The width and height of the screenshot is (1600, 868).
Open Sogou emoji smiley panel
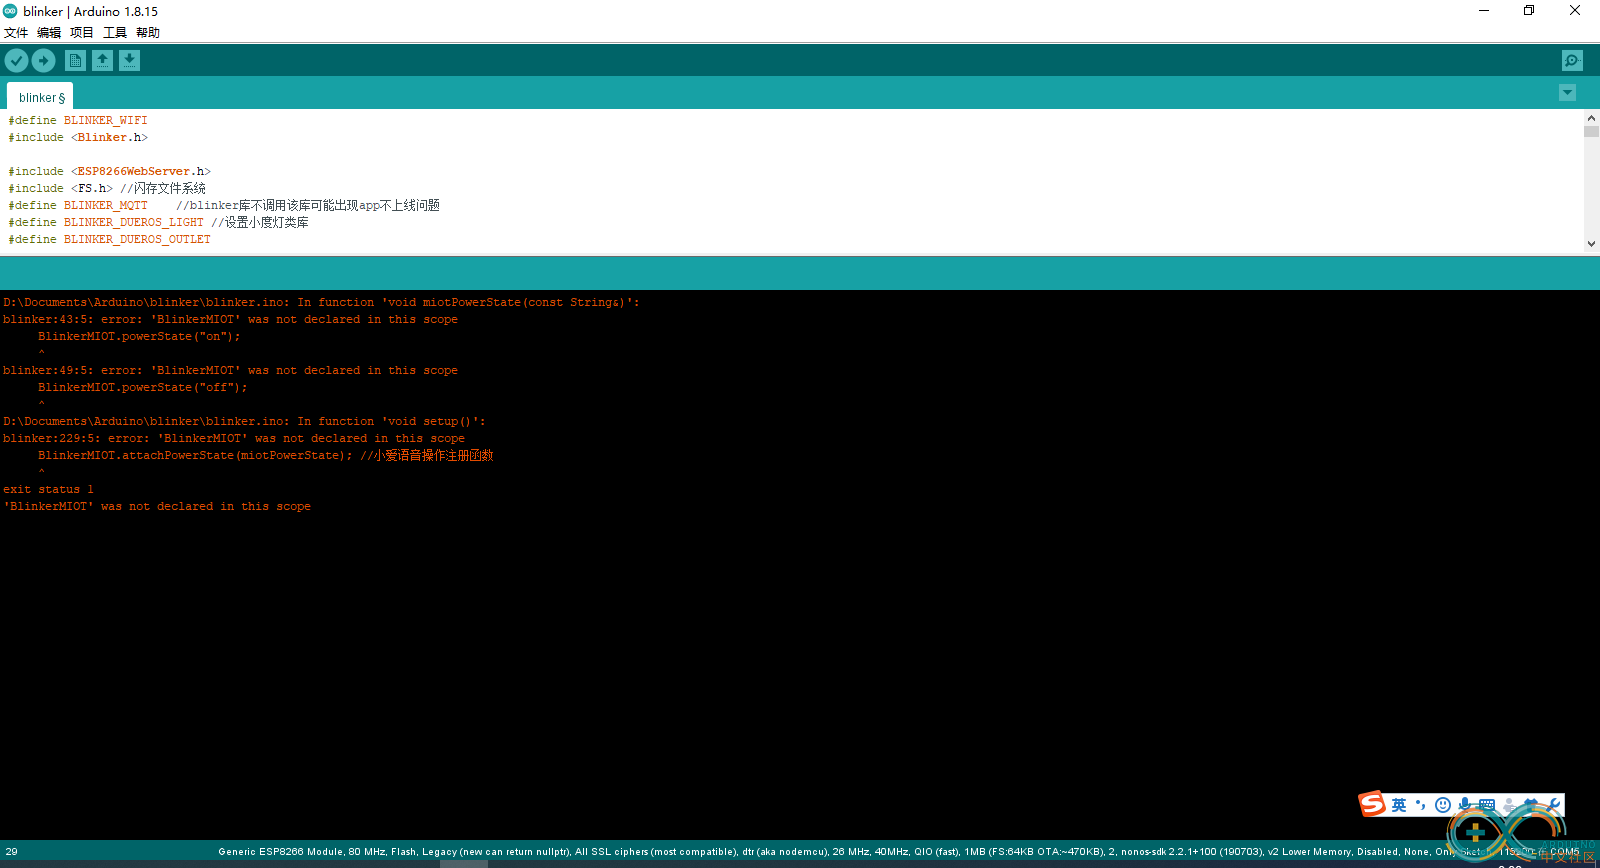pos(1442,805)
